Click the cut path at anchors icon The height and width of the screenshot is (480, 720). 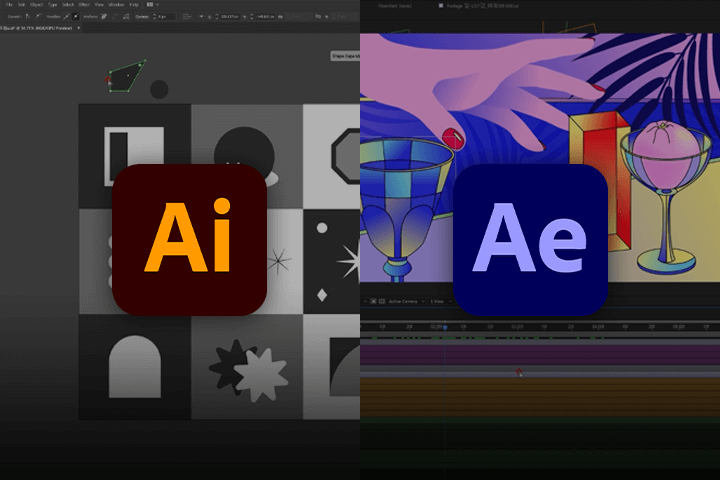126,17
